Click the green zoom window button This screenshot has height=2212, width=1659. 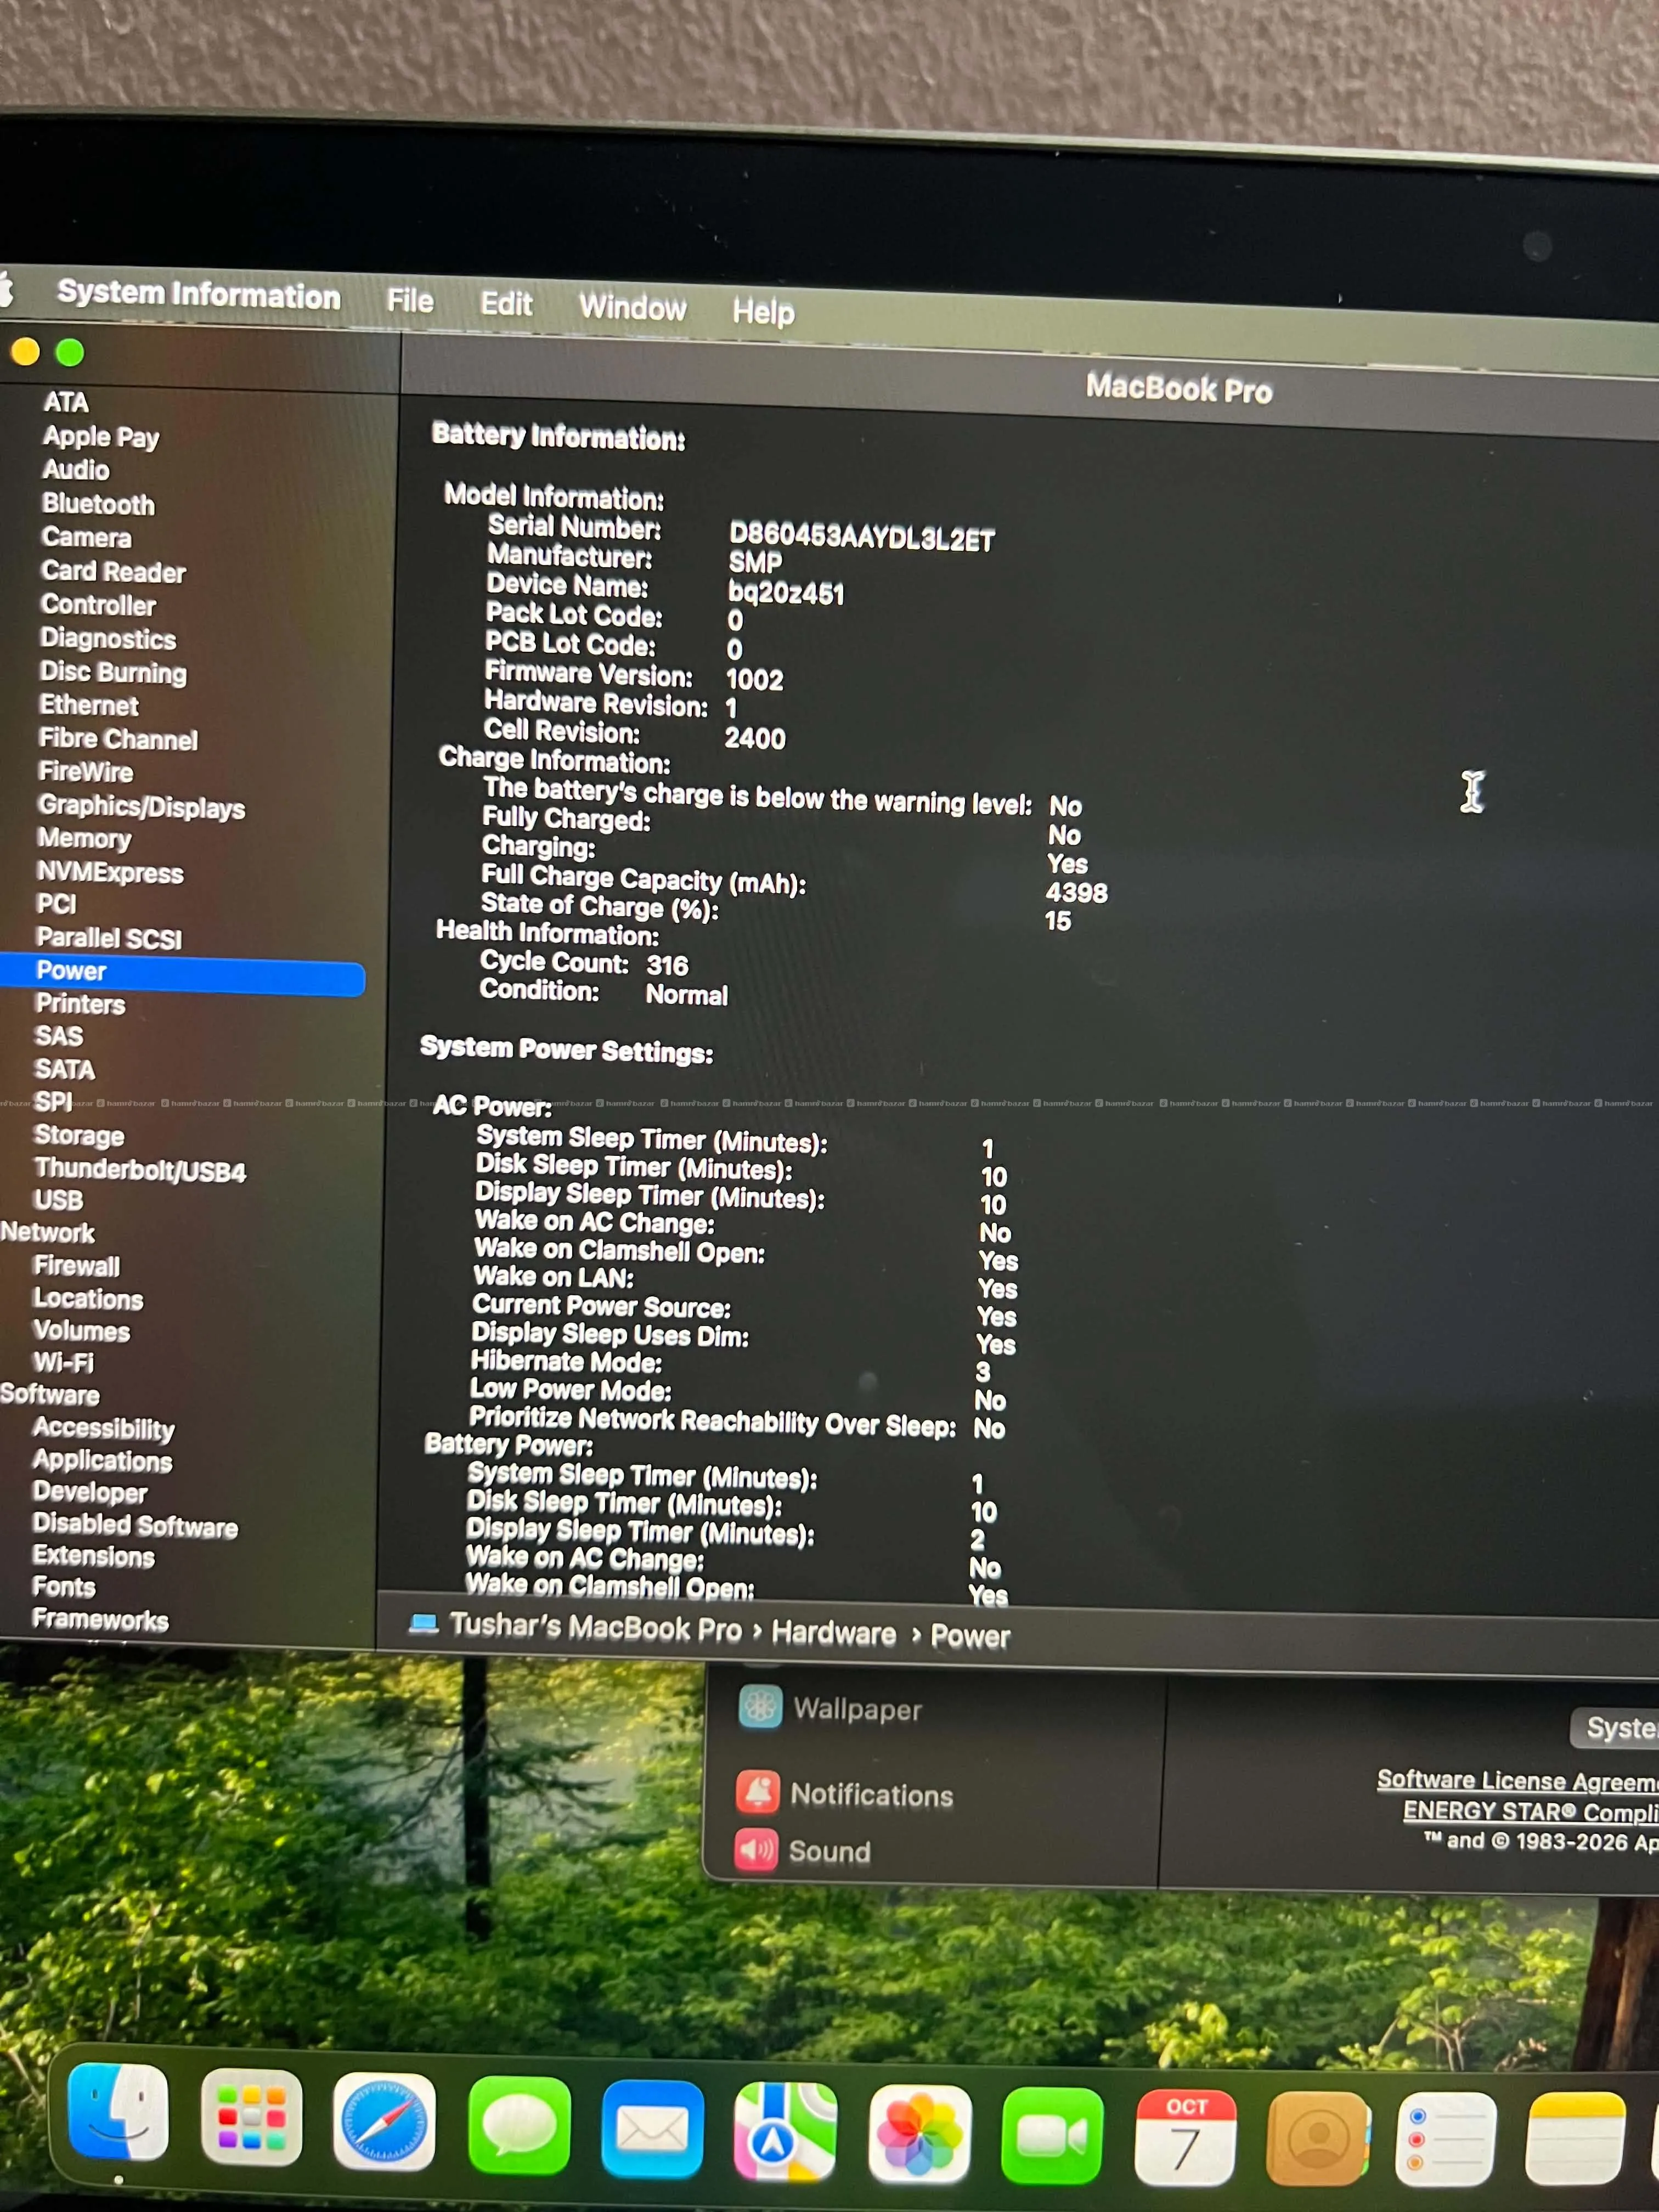70,352
